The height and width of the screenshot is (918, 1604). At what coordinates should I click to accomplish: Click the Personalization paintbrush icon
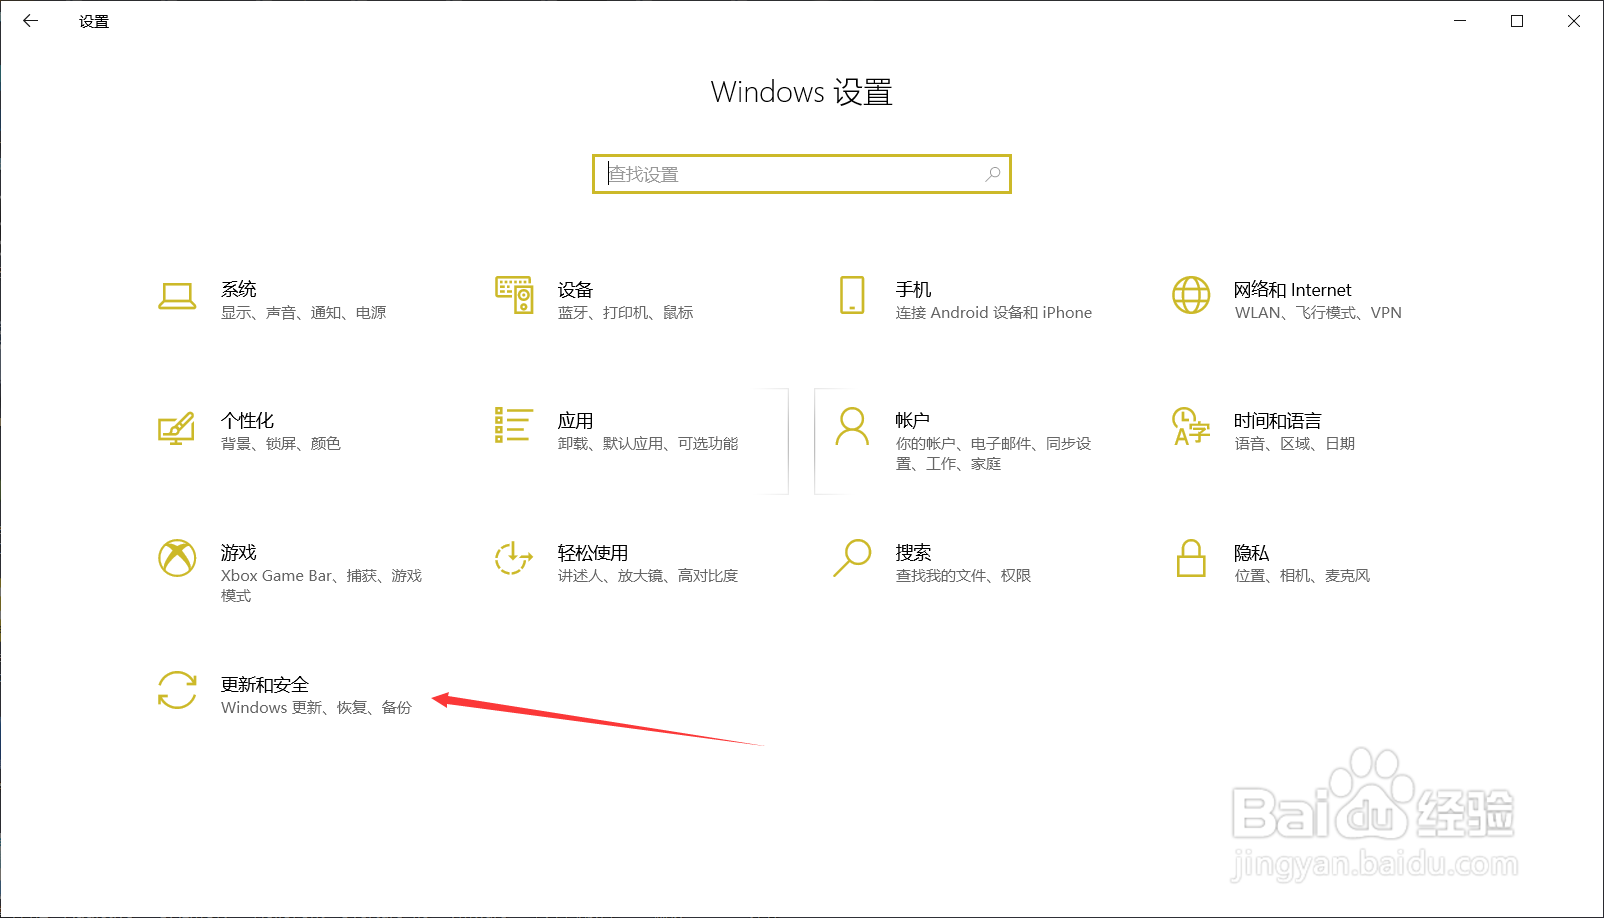(x=176, y=428)
